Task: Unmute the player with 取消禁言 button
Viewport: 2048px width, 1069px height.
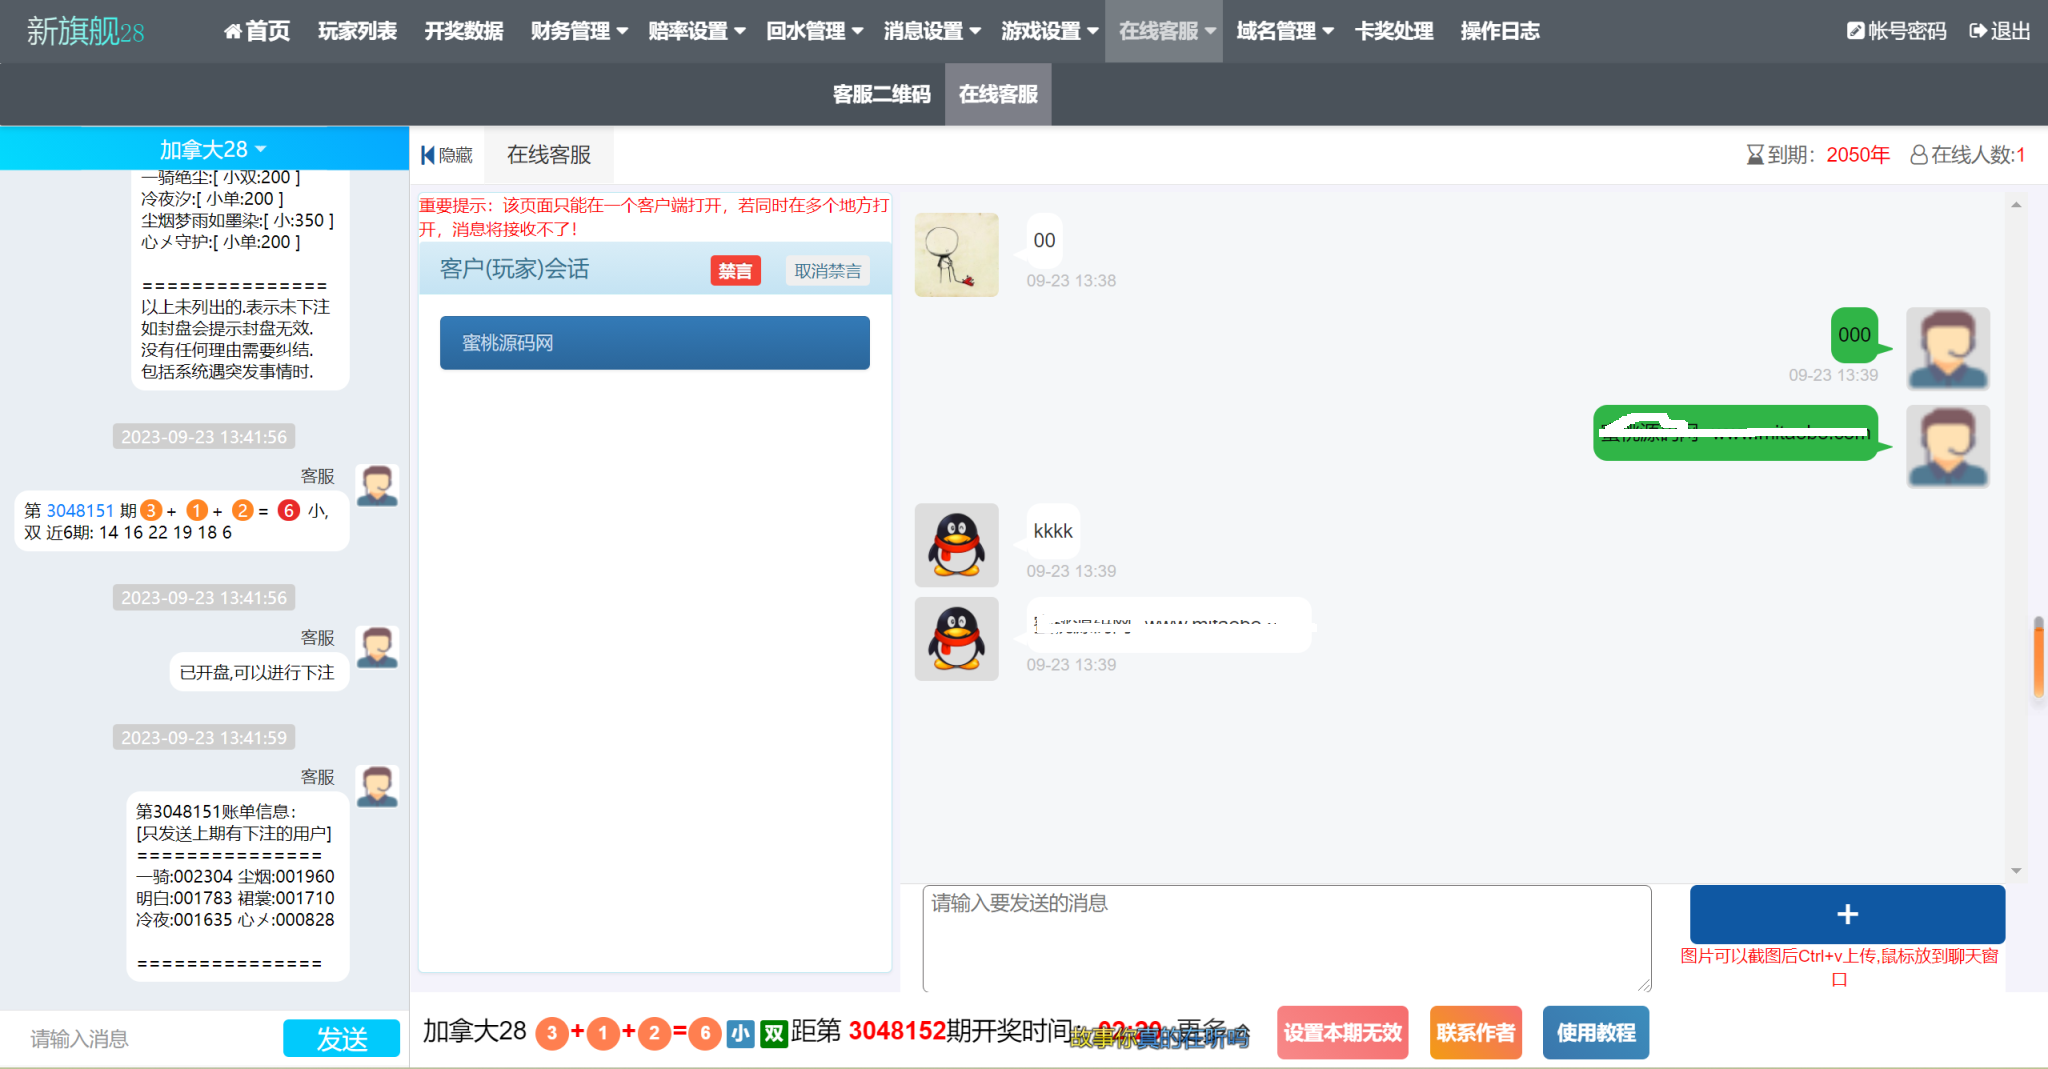Action: [827, 271]
